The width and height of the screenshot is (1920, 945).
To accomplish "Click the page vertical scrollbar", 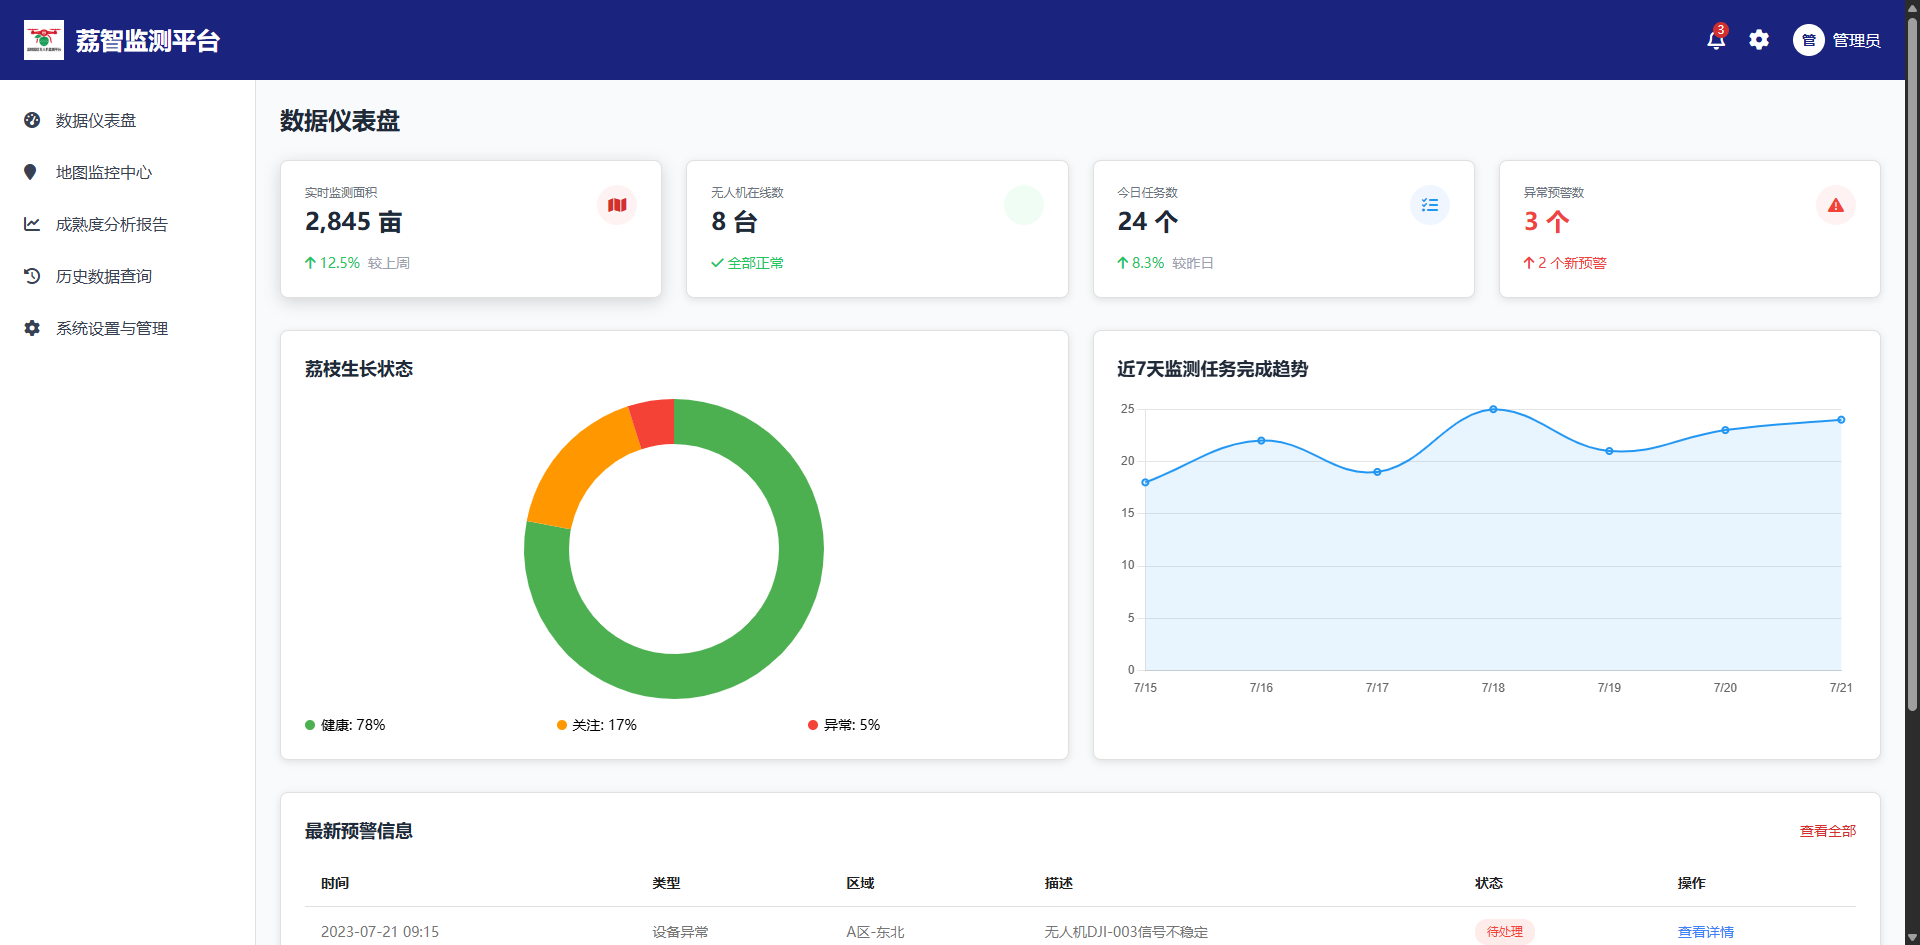I will tap(1912, 365).
